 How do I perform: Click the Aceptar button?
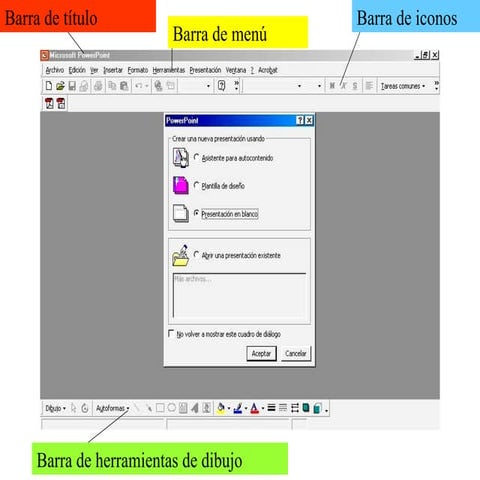coord(261,353)
